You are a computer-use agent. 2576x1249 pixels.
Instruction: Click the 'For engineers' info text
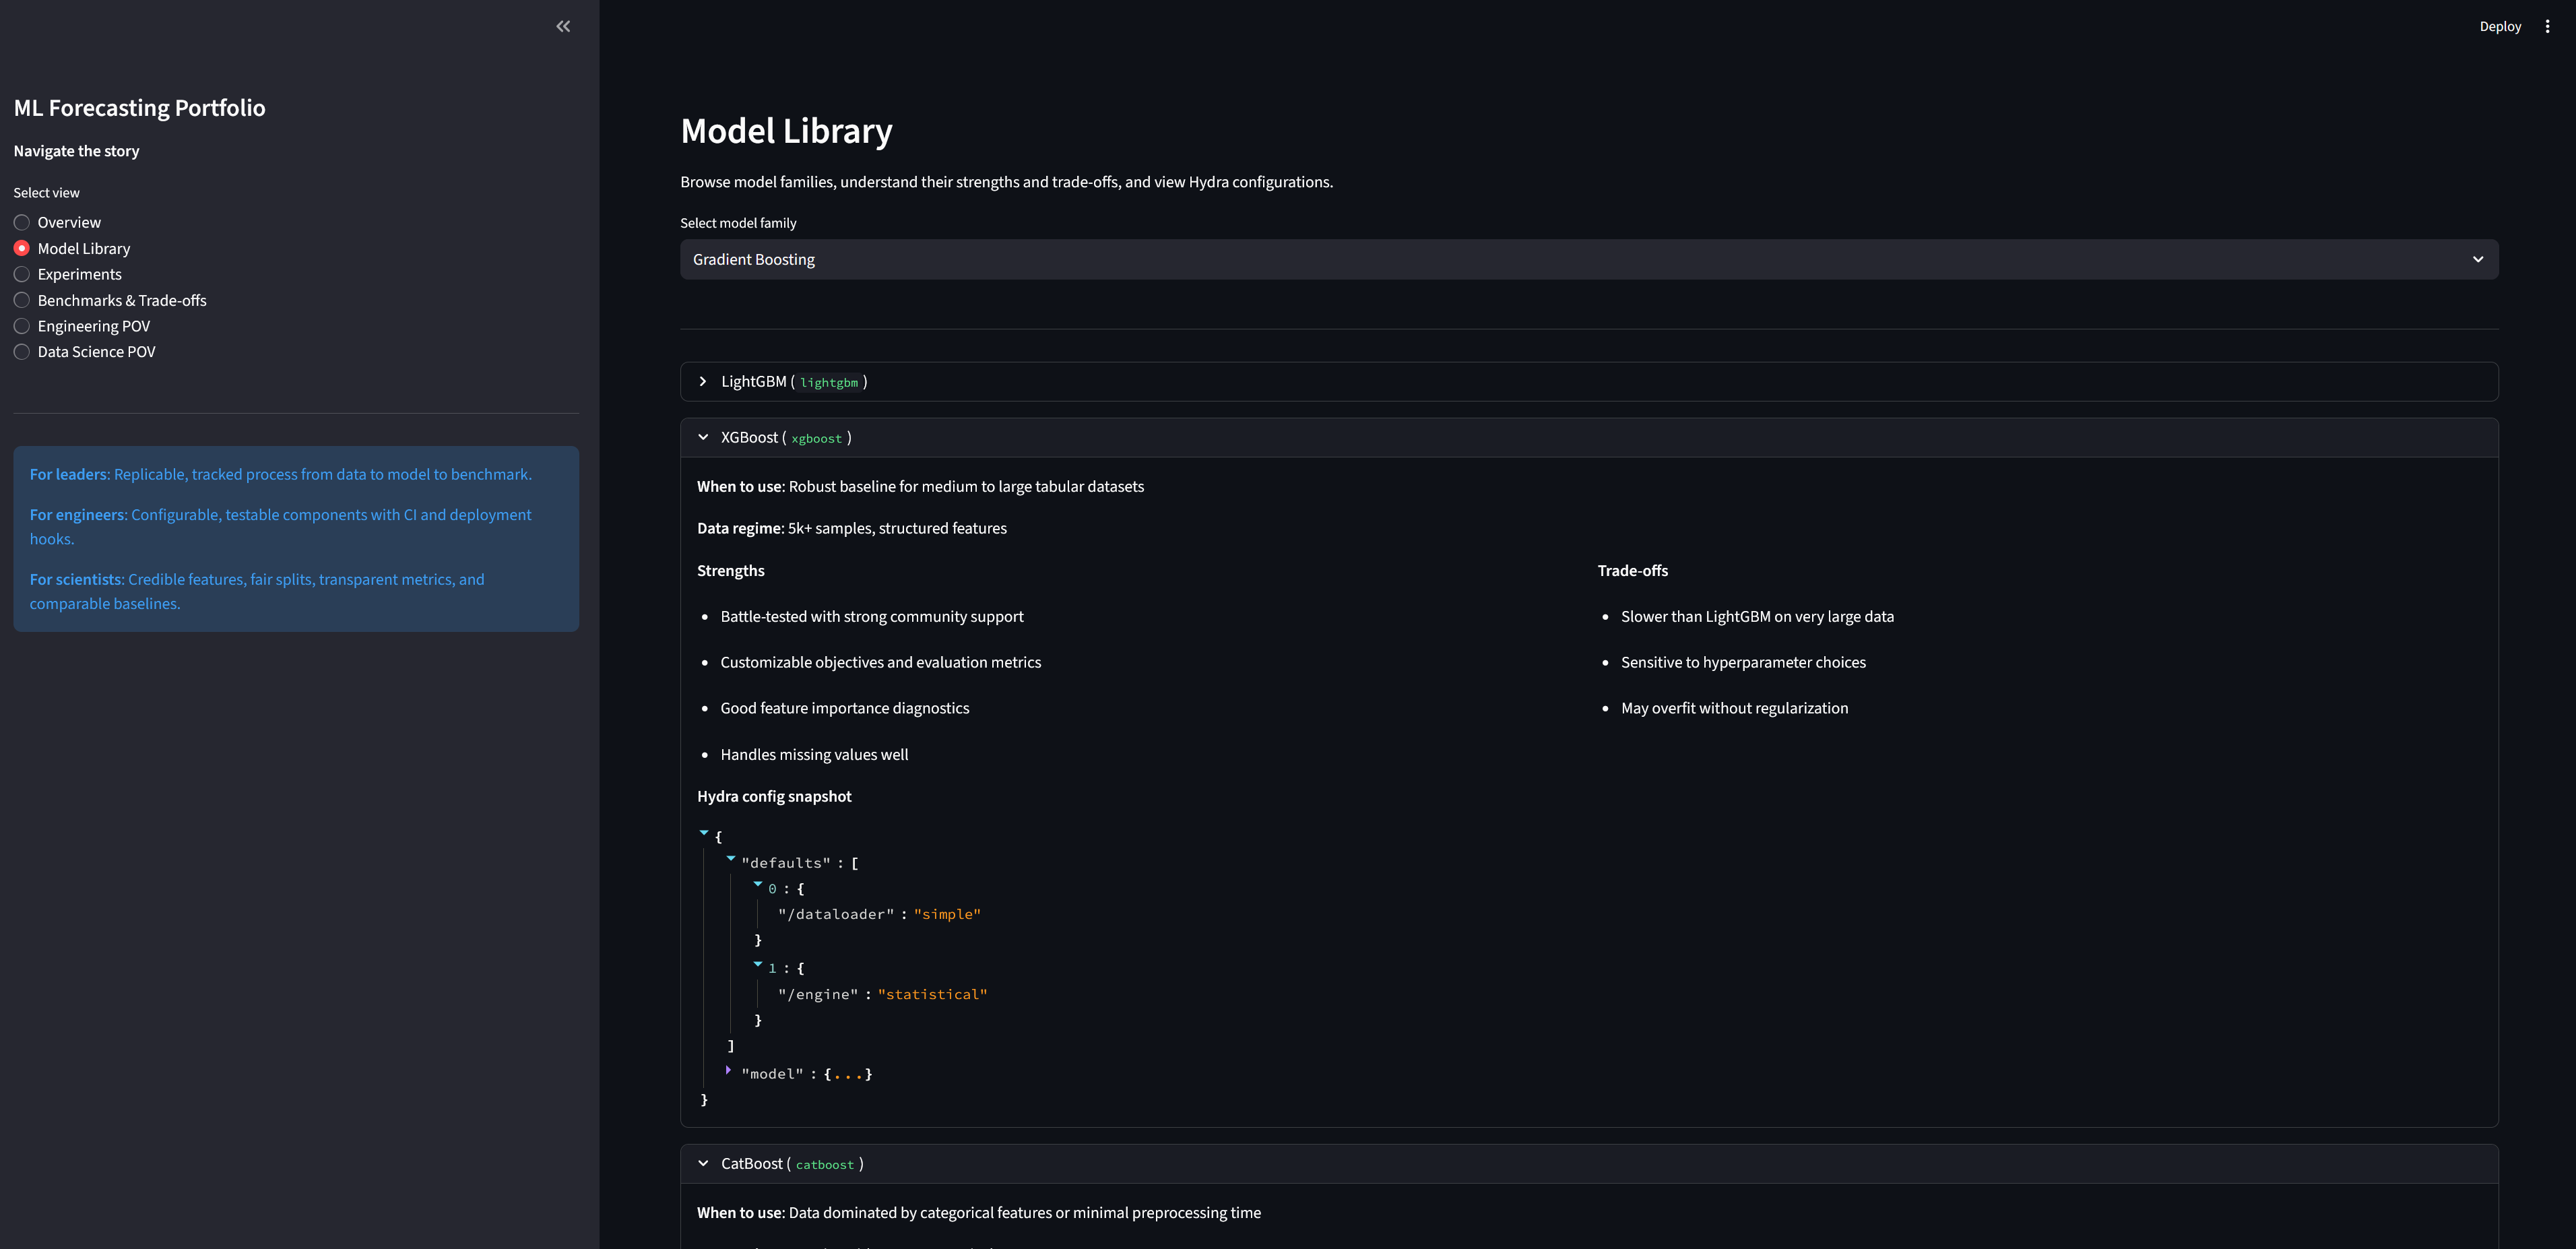tap(281, 527)
